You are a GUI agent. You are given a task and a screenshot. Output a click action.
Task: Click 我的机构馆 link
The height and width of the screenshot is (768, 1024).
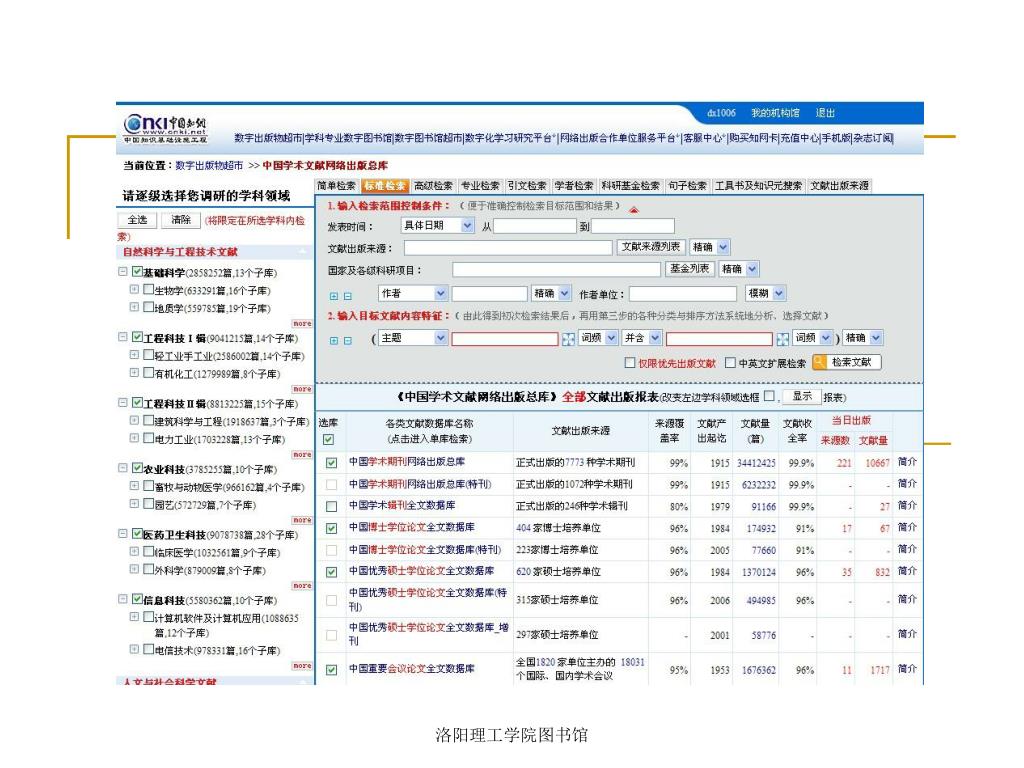point(775,113)
